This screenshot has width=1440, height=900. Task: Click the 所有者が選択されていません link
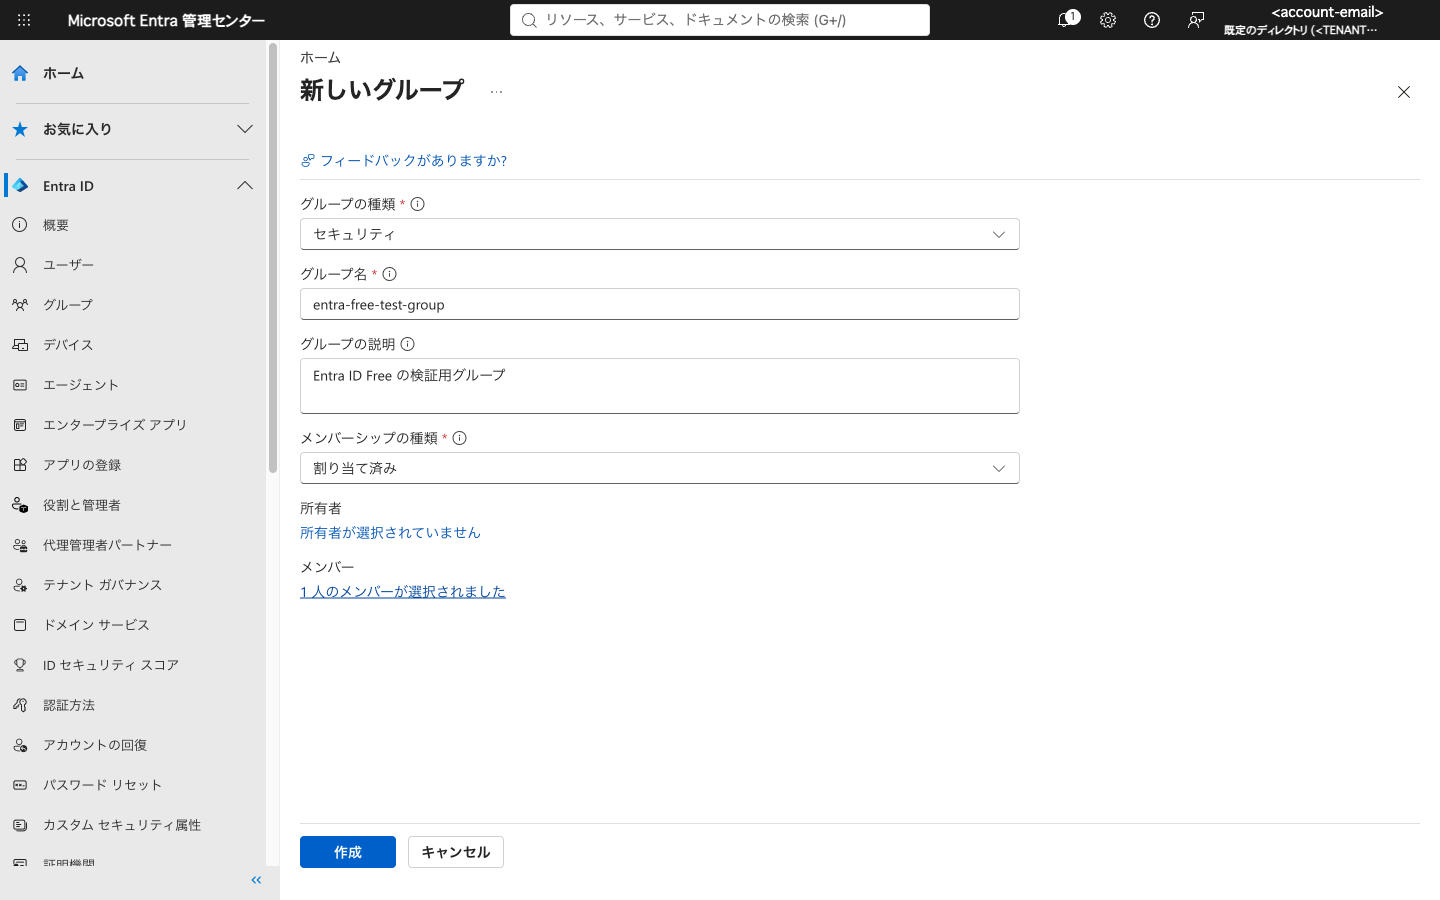[390, 533]
